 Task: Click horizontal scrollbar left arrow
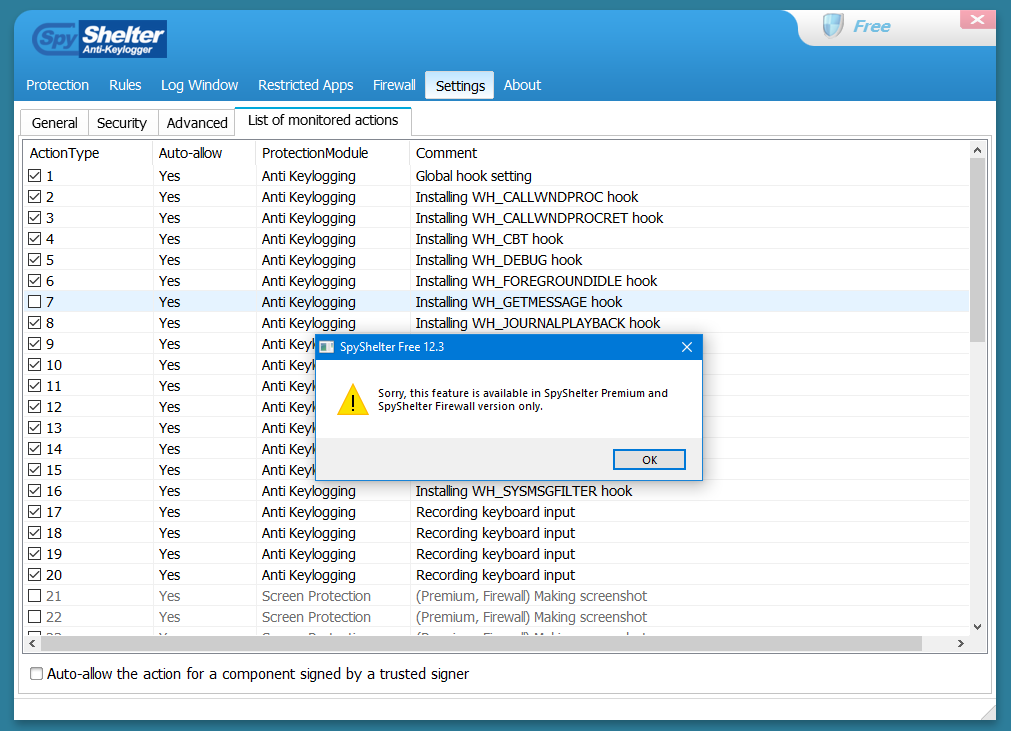[32, 643]
